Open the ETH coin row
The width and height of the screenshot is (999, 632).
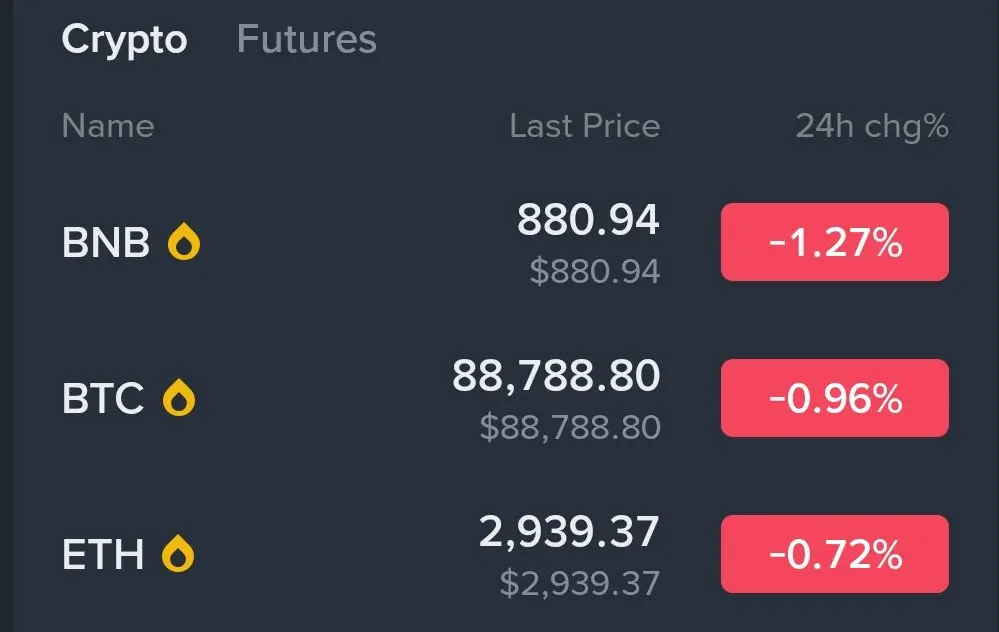[103, 554]
